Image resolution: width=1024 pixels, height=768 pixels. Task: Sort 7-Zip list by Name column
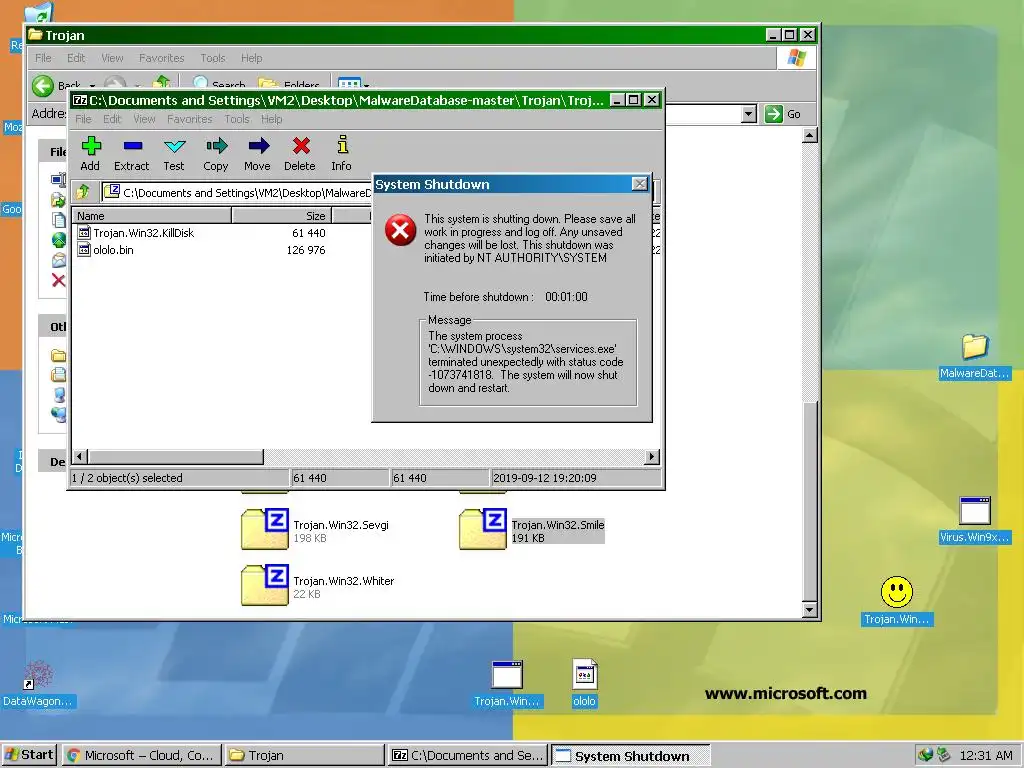(x=152, y=216)
